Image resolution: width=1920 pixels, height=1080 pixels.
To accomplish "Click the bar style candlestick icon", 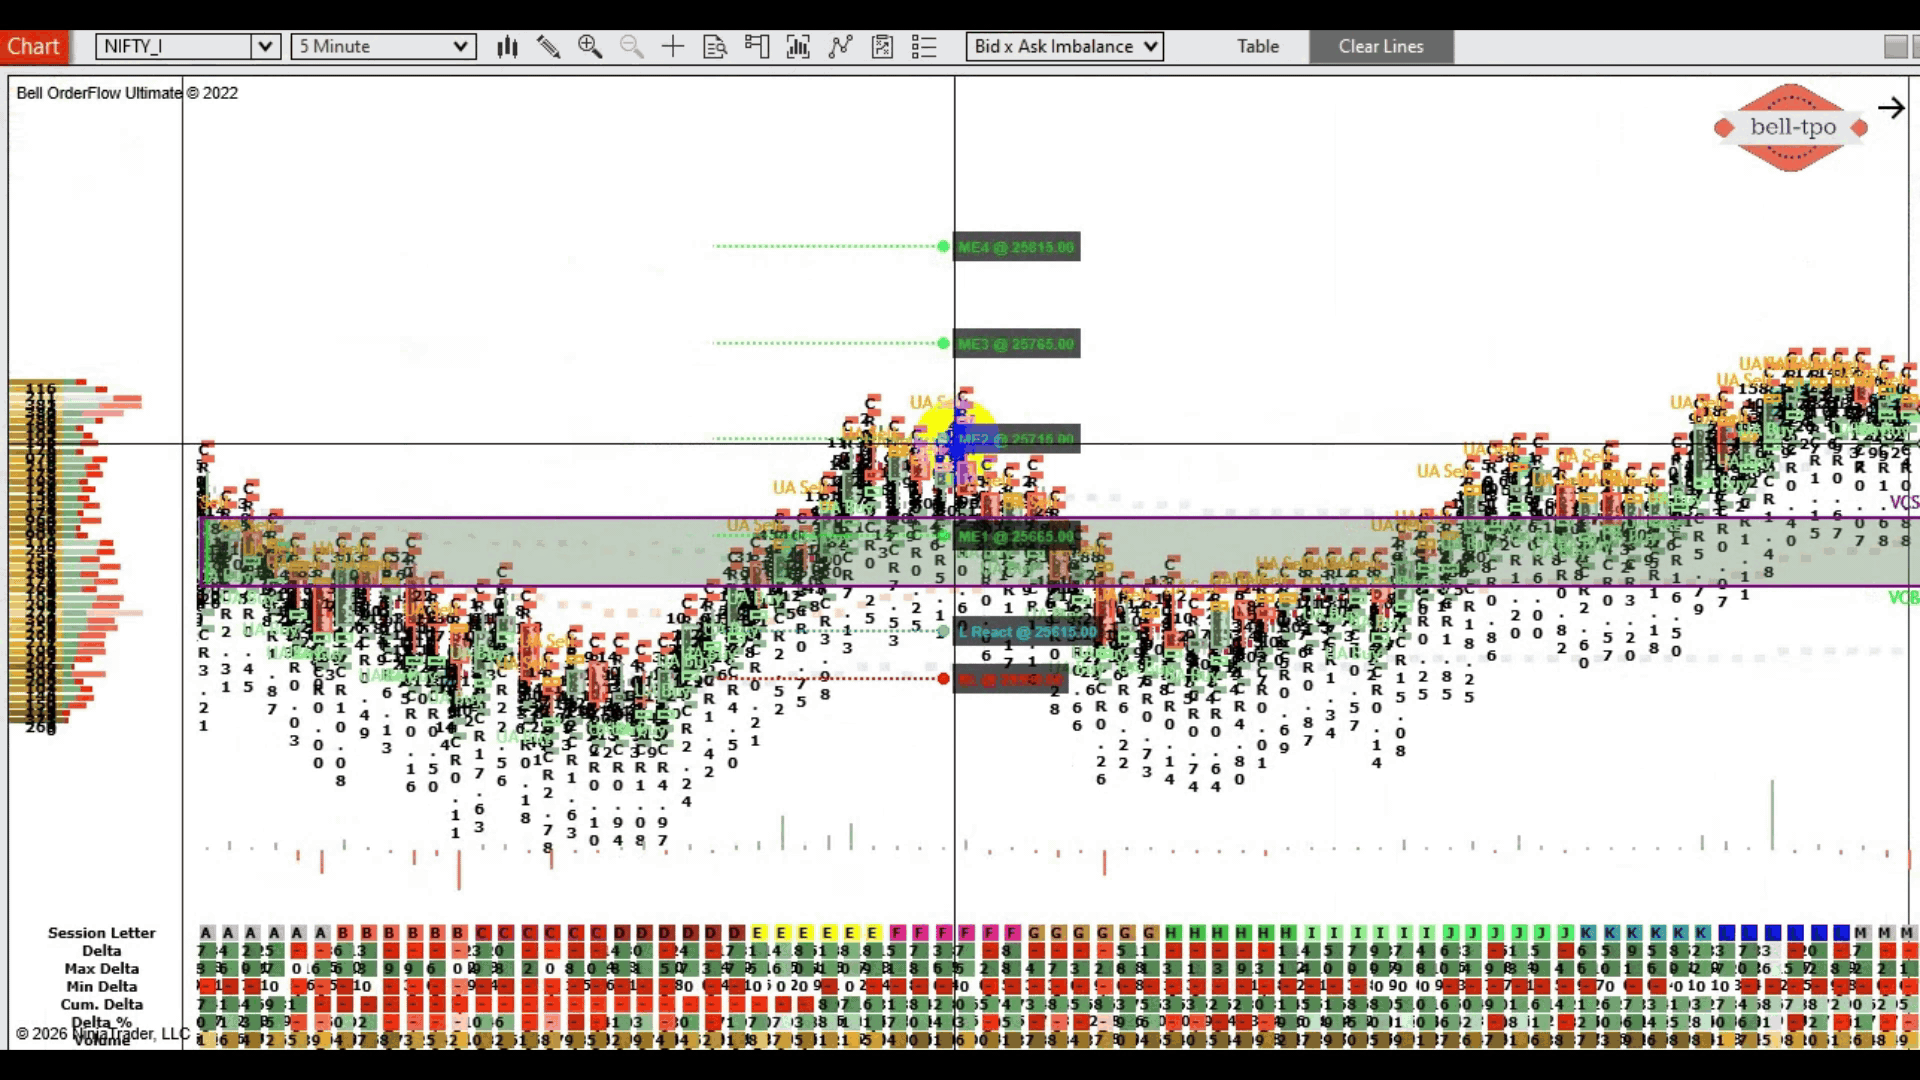I will [507, 47].
